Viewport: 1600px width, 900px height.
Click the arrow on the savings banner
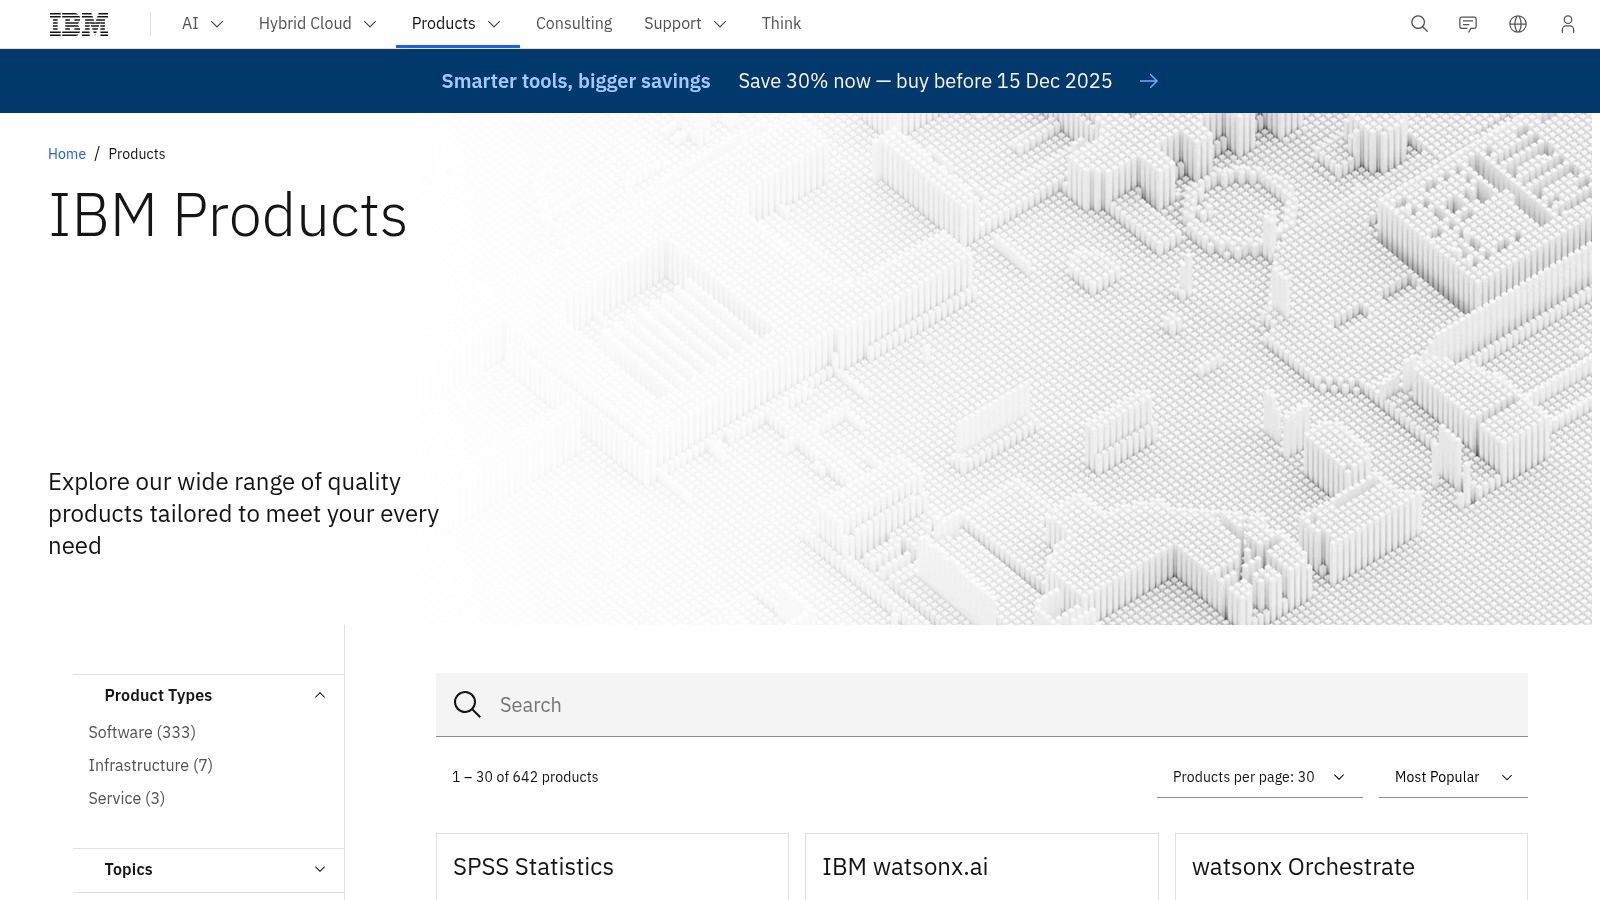tap(1148, 81)
